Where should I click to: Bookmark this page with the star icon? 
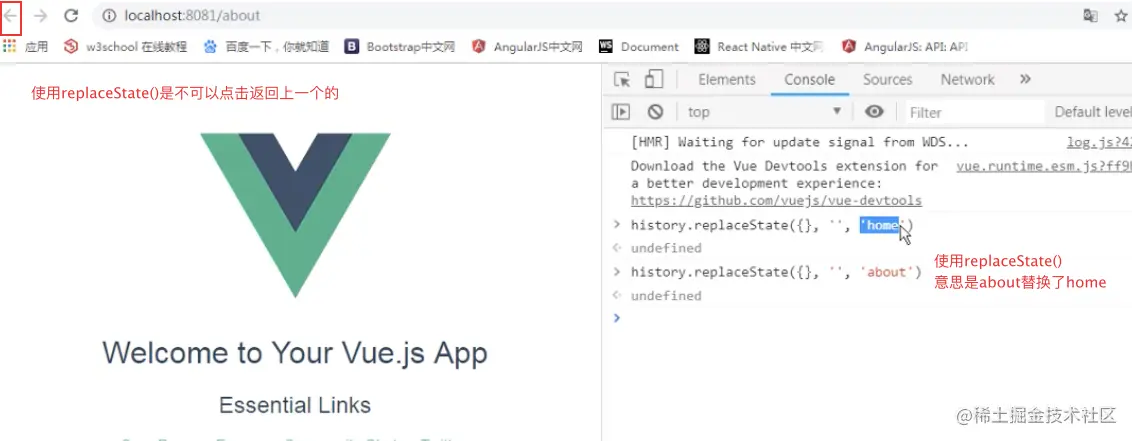pos(1120,16)
